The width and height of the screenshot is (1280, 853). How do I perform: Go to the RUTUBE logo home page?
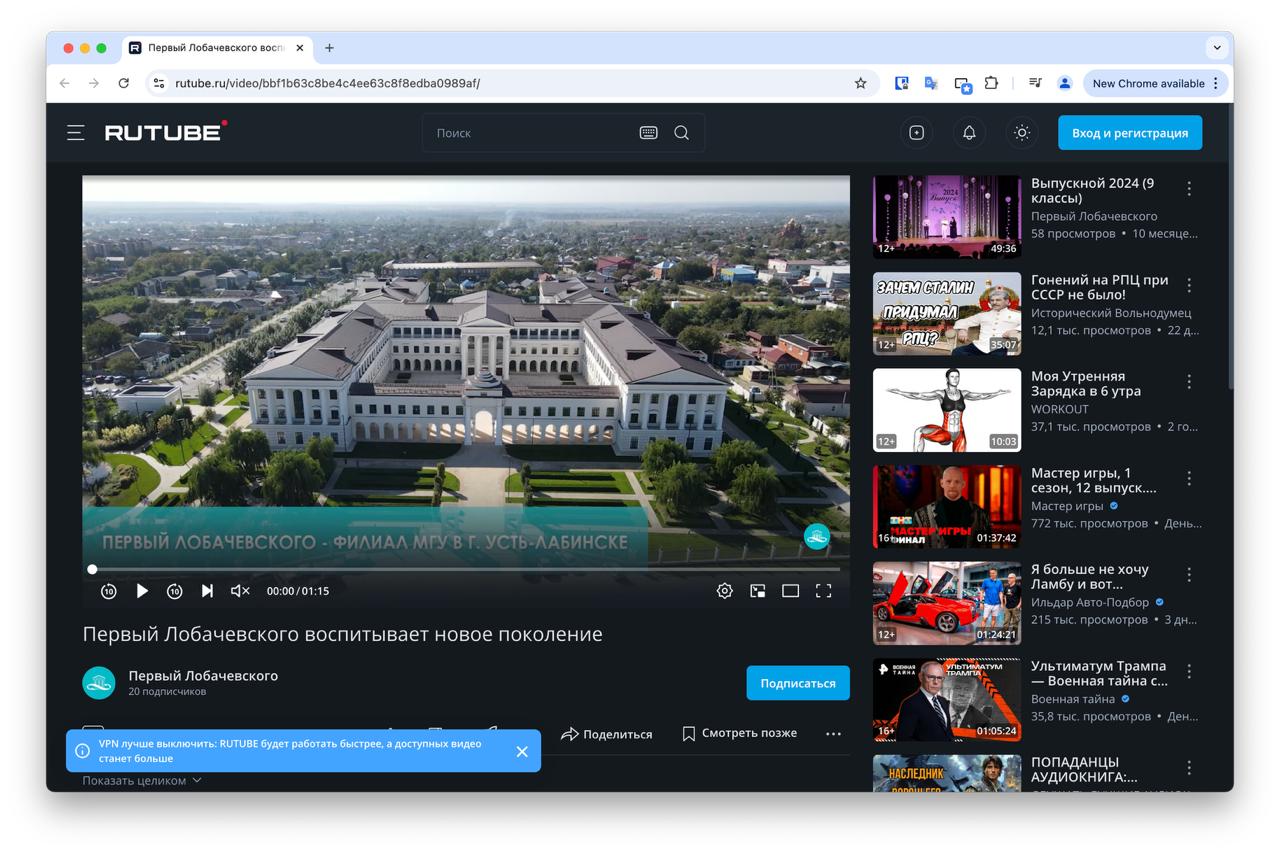pos(166,132)
